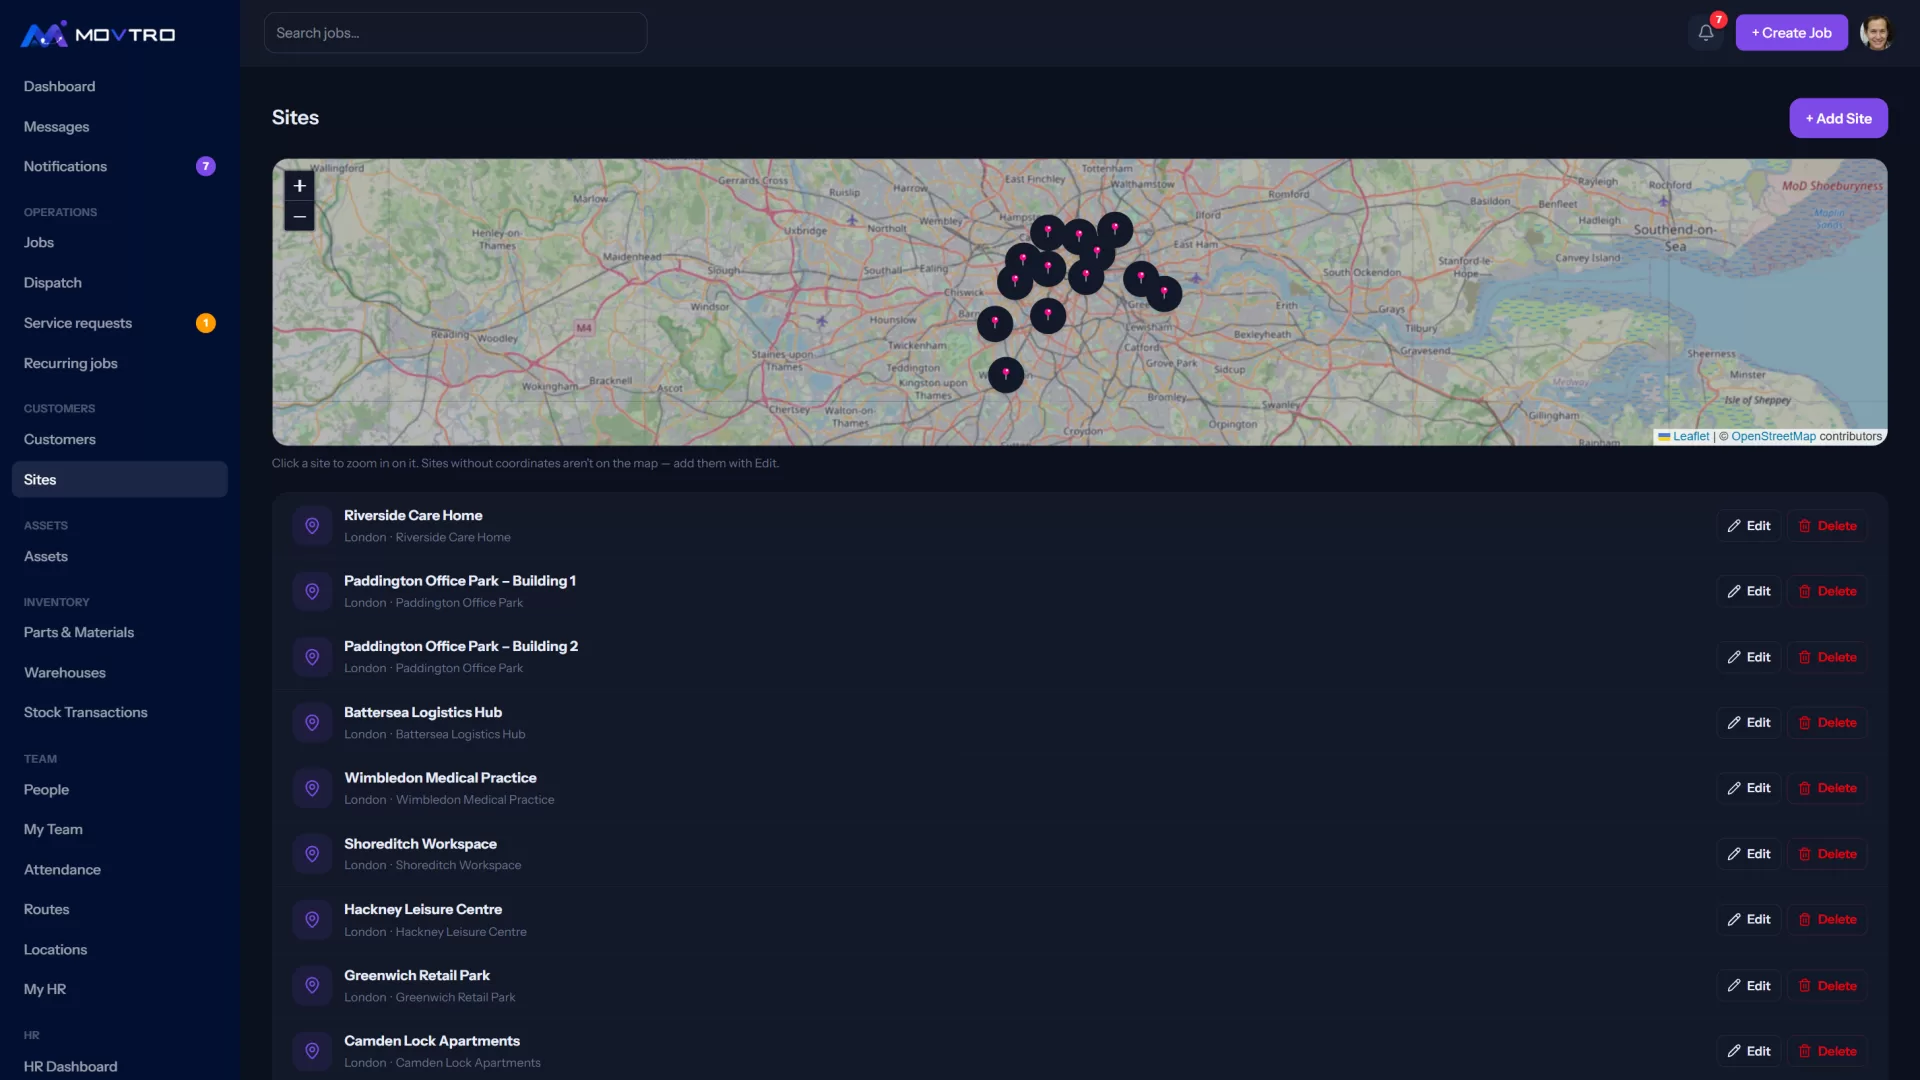Click the Battersea Logistics Hub location pin icon

tap(312, 723)
